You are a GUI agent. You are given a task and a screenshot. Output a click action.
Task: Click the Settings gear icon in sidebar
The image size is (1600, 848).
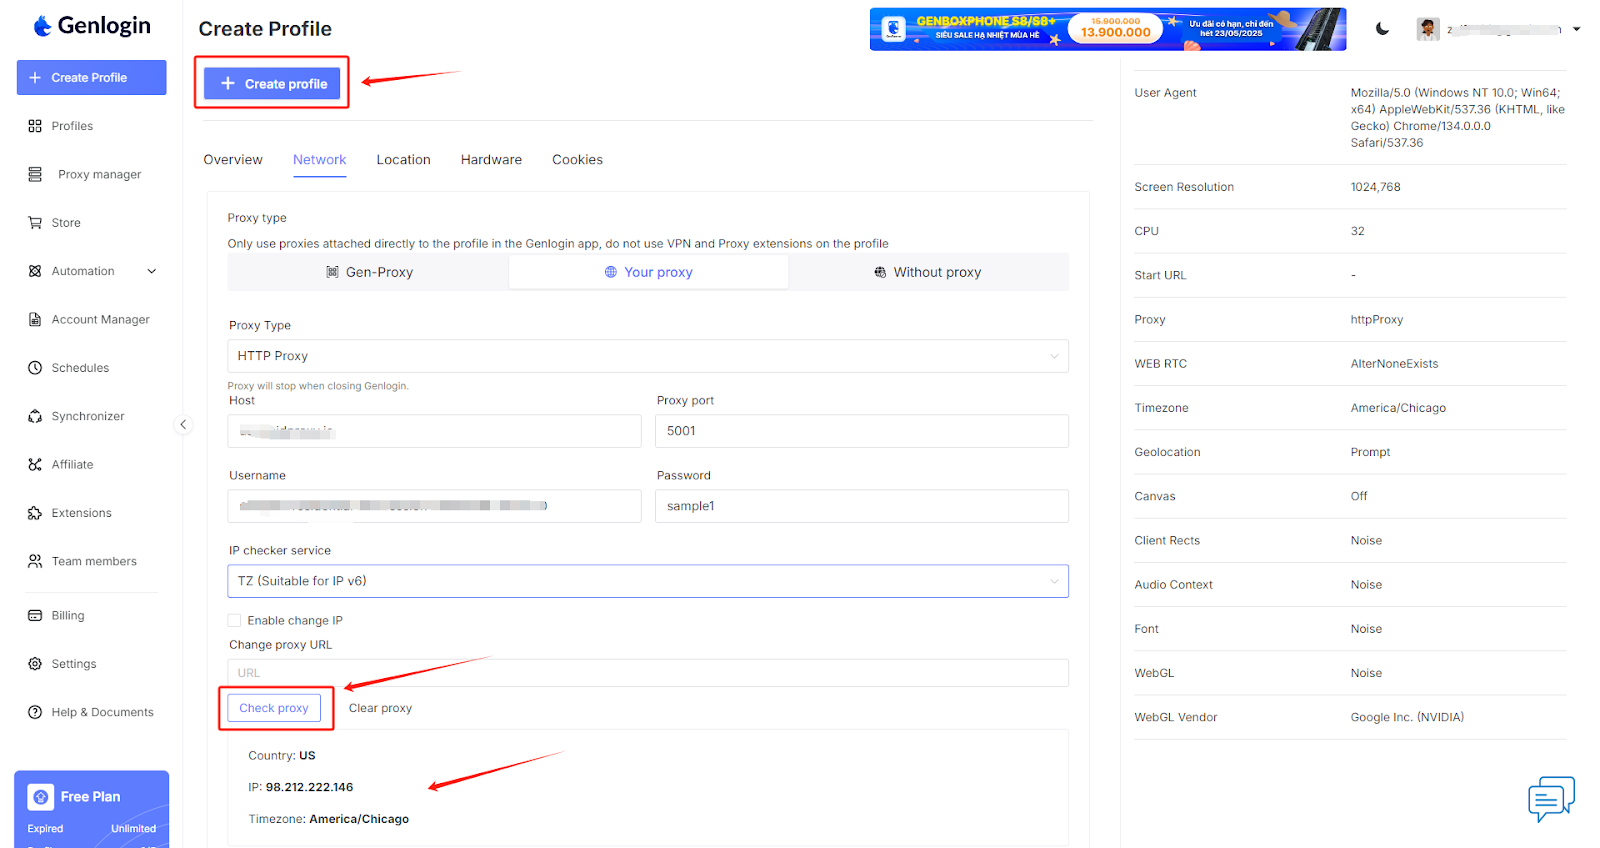click(x=35, y=664)
